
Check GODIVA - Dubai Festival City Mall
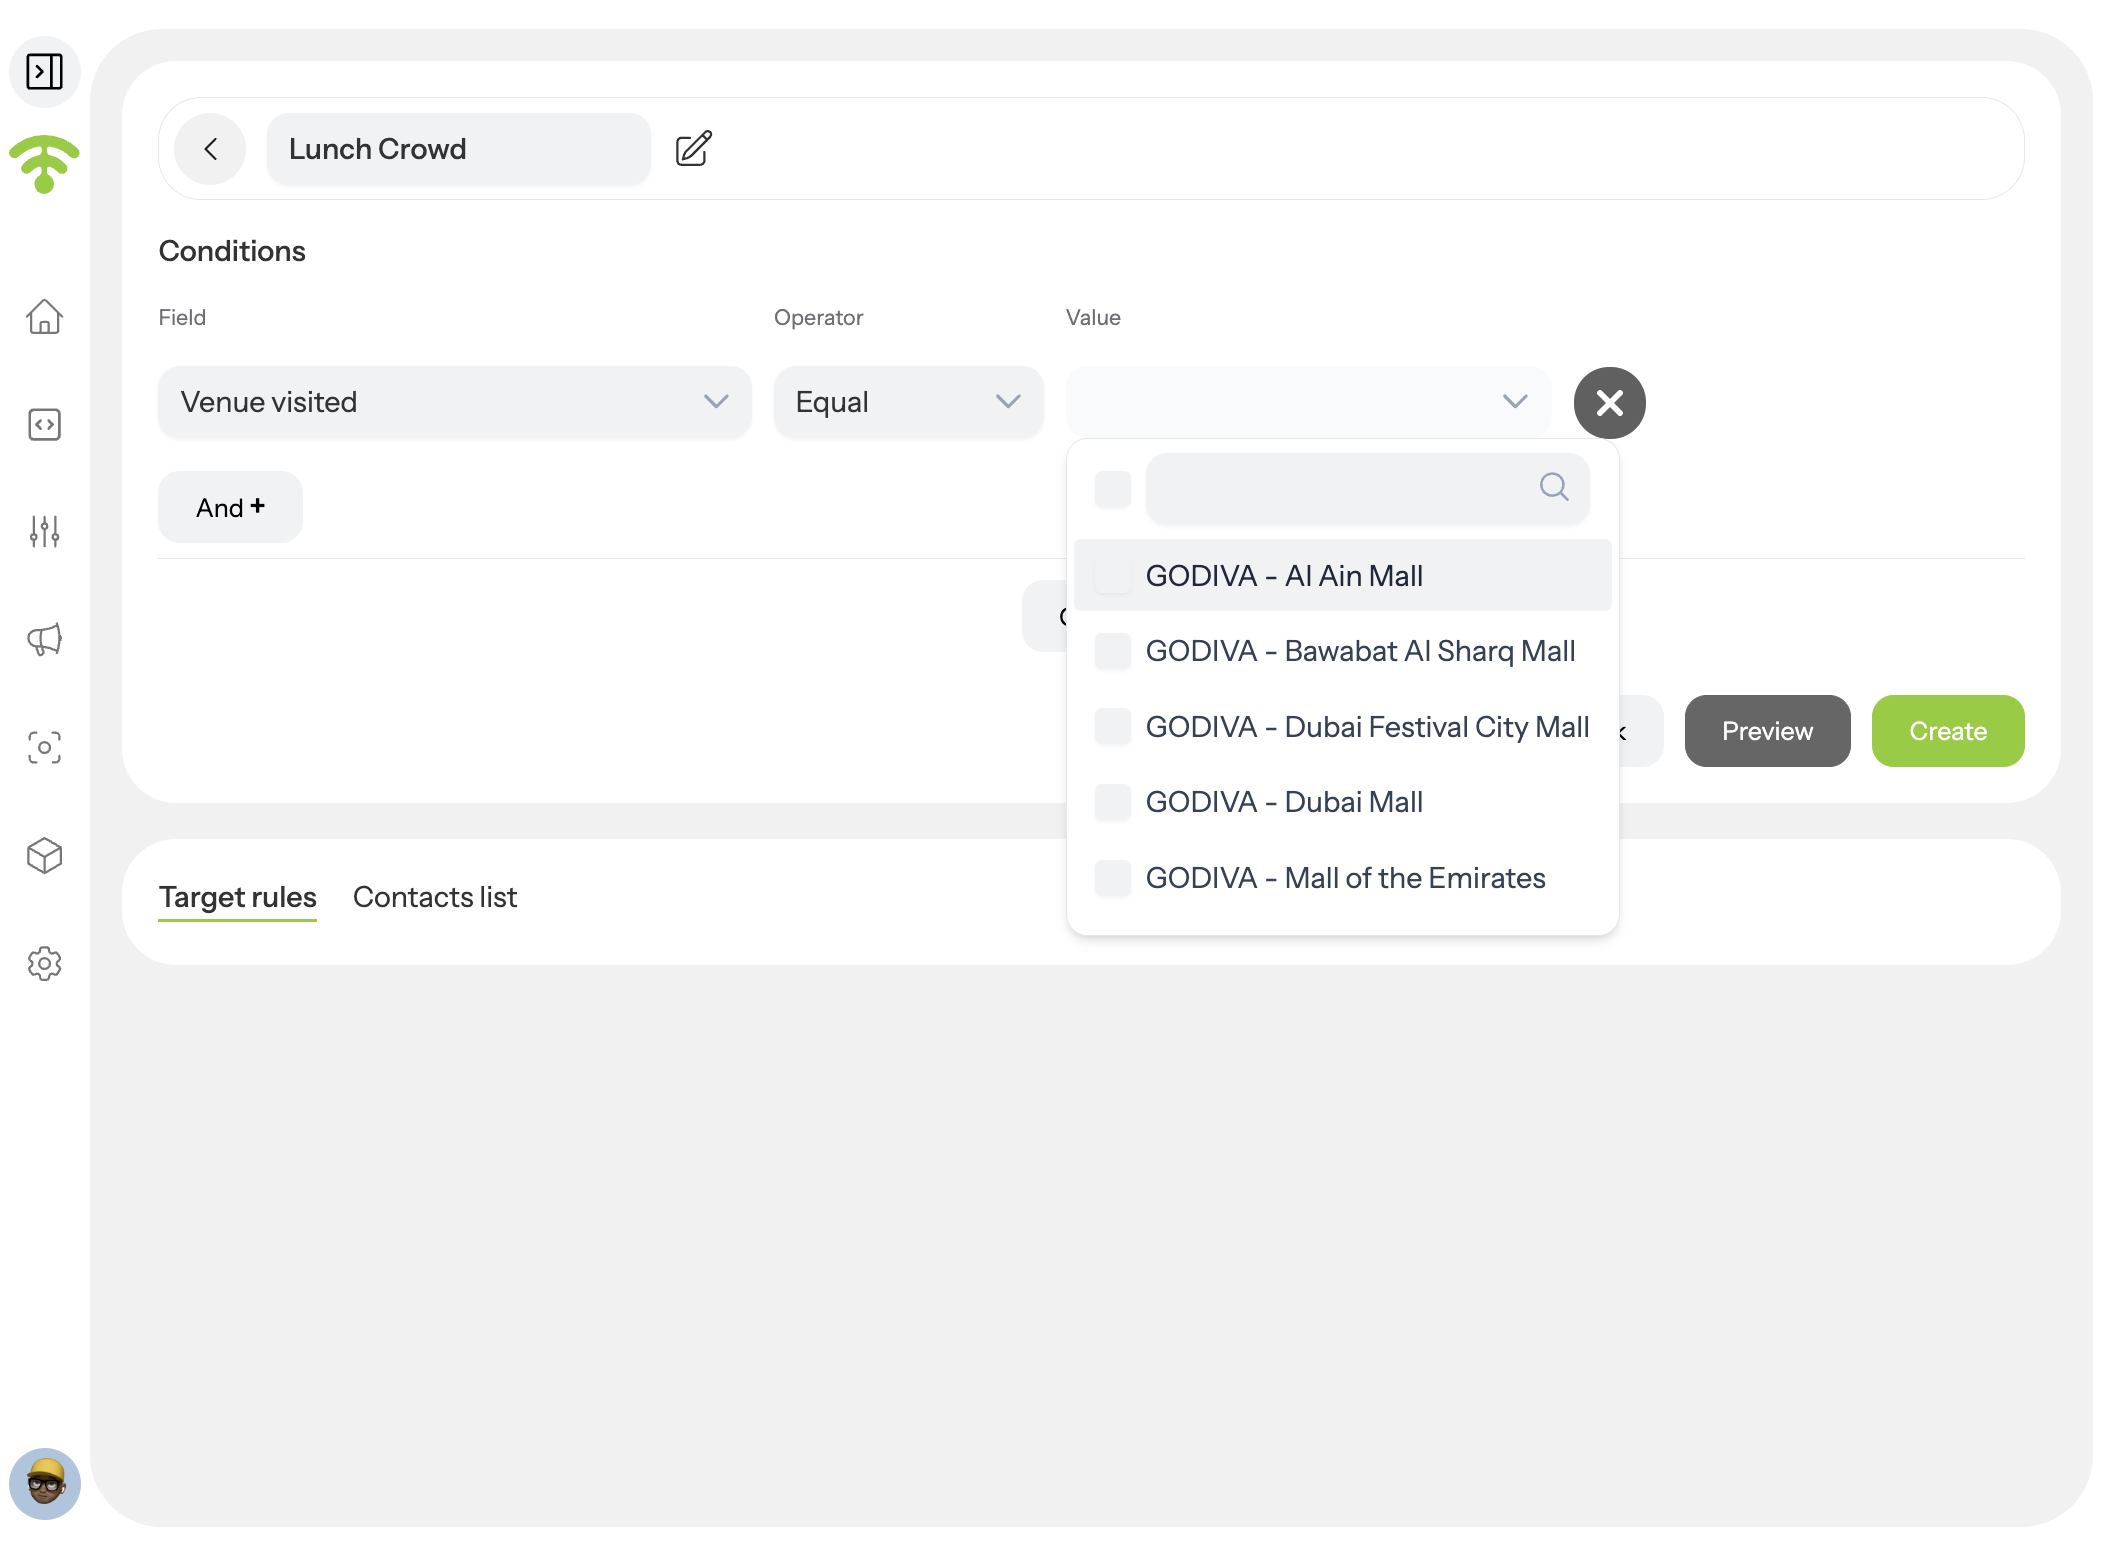[x=1113, y=727]
